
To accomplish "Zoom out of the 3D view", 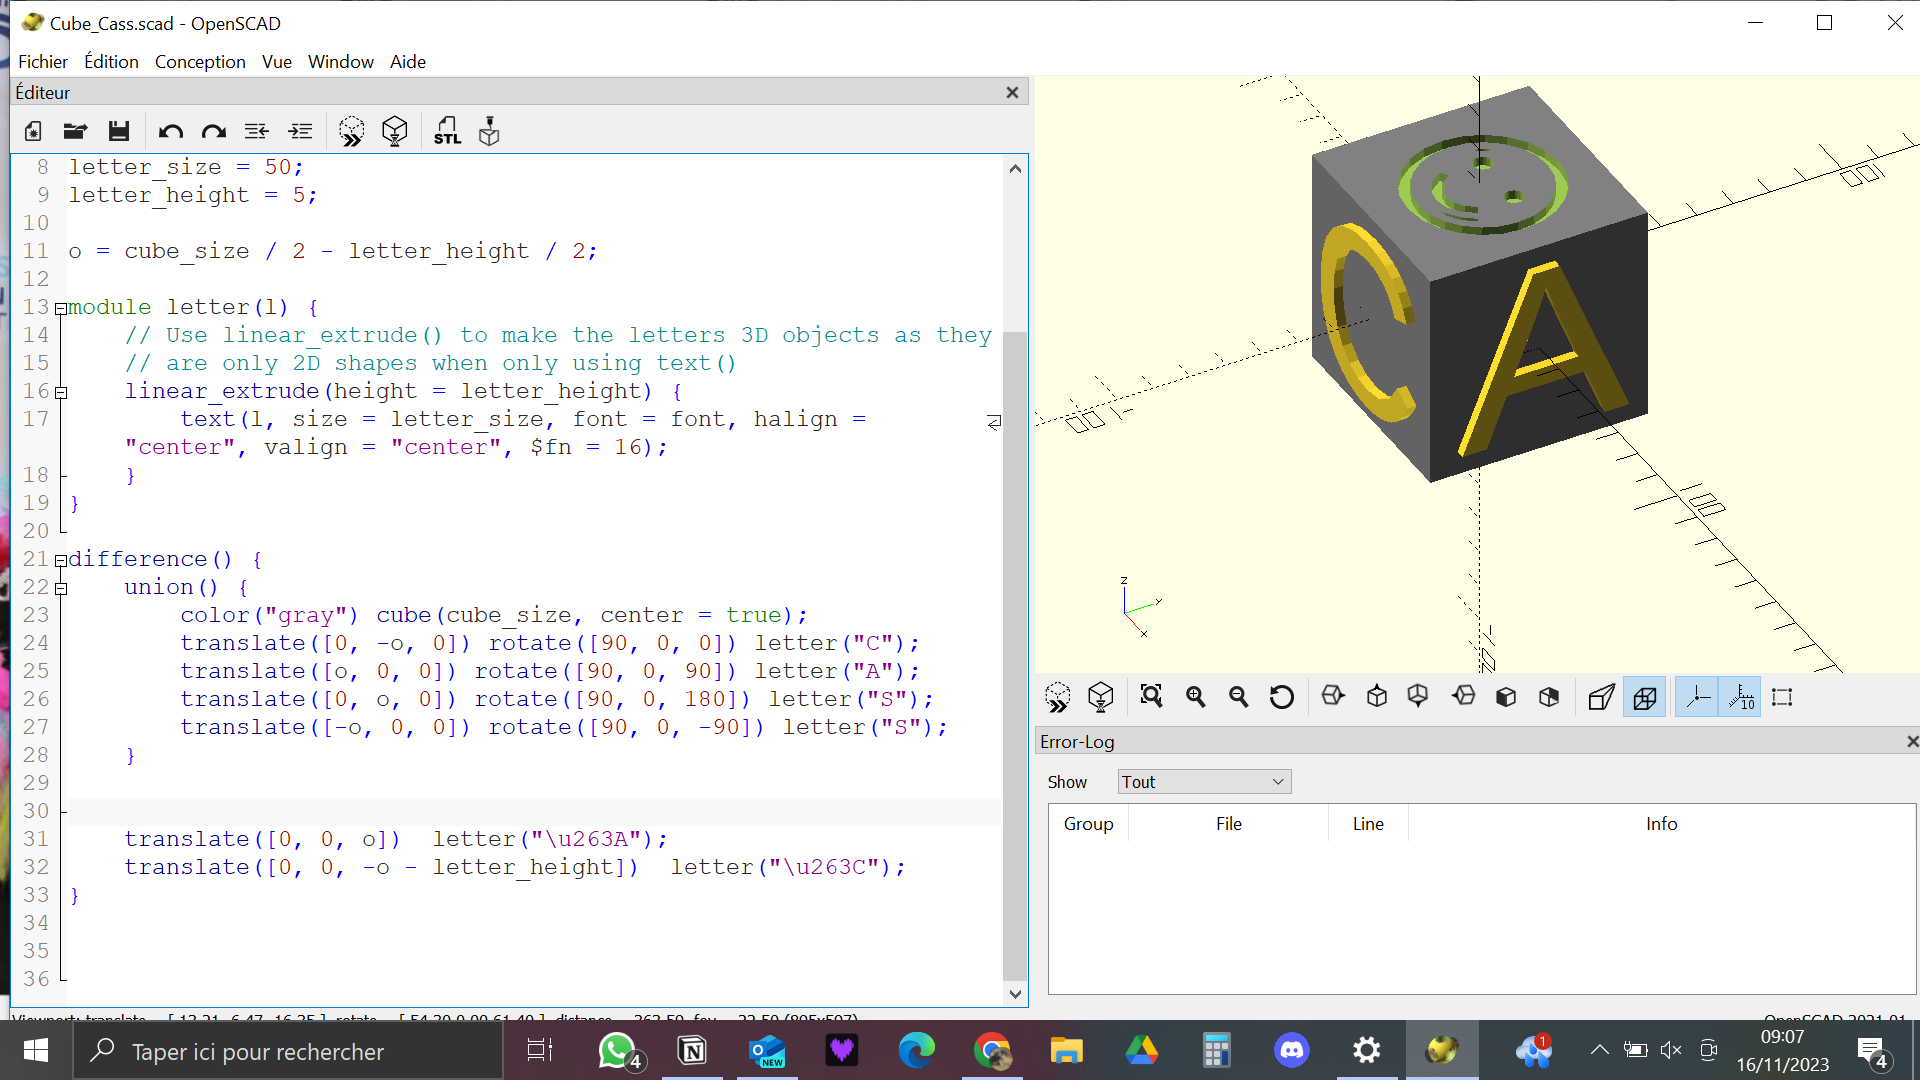I will [x=1239, y=697].
